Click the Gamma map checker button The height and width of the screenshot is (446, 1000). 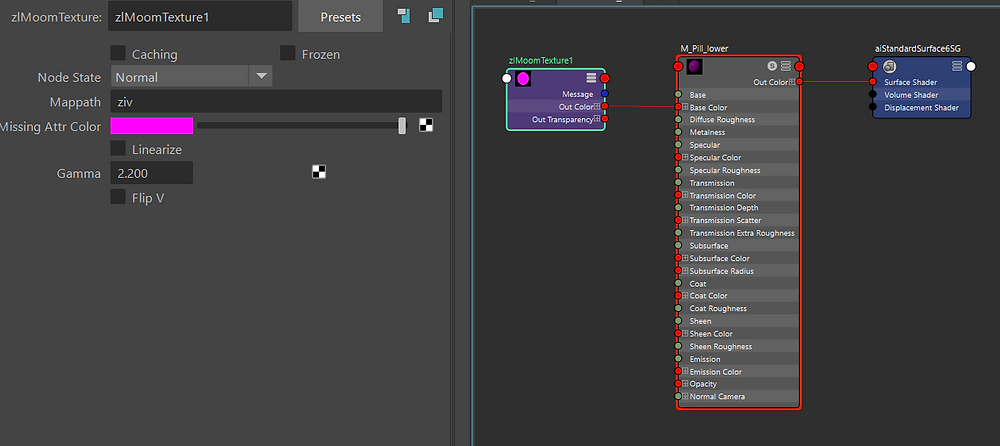[x=319, y=172]
